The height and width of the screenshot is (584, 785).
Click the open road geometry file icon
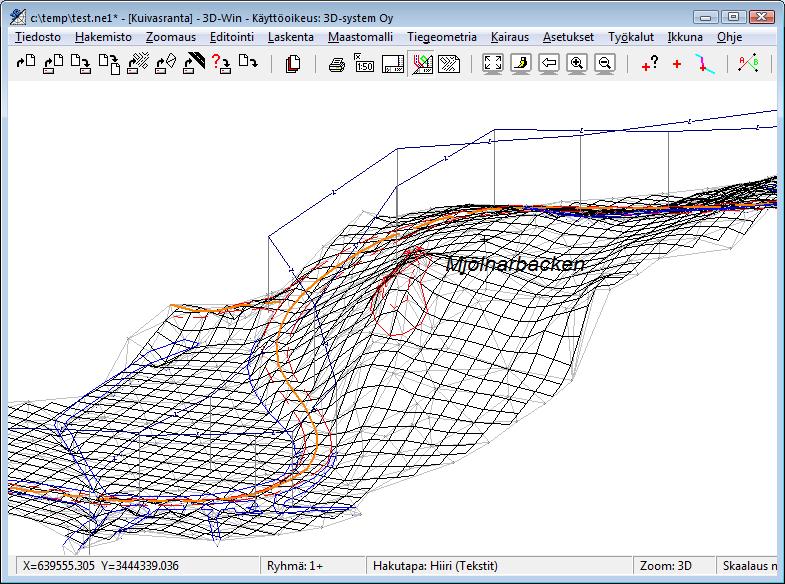click(194, 64)
